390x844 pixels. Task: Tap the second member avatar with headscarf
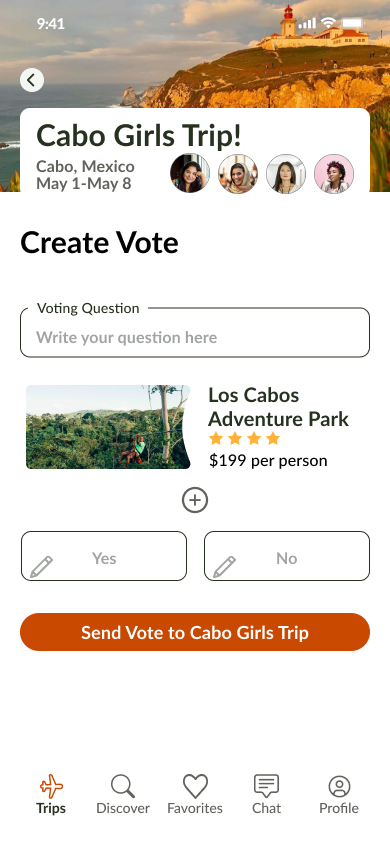[238, 173]
